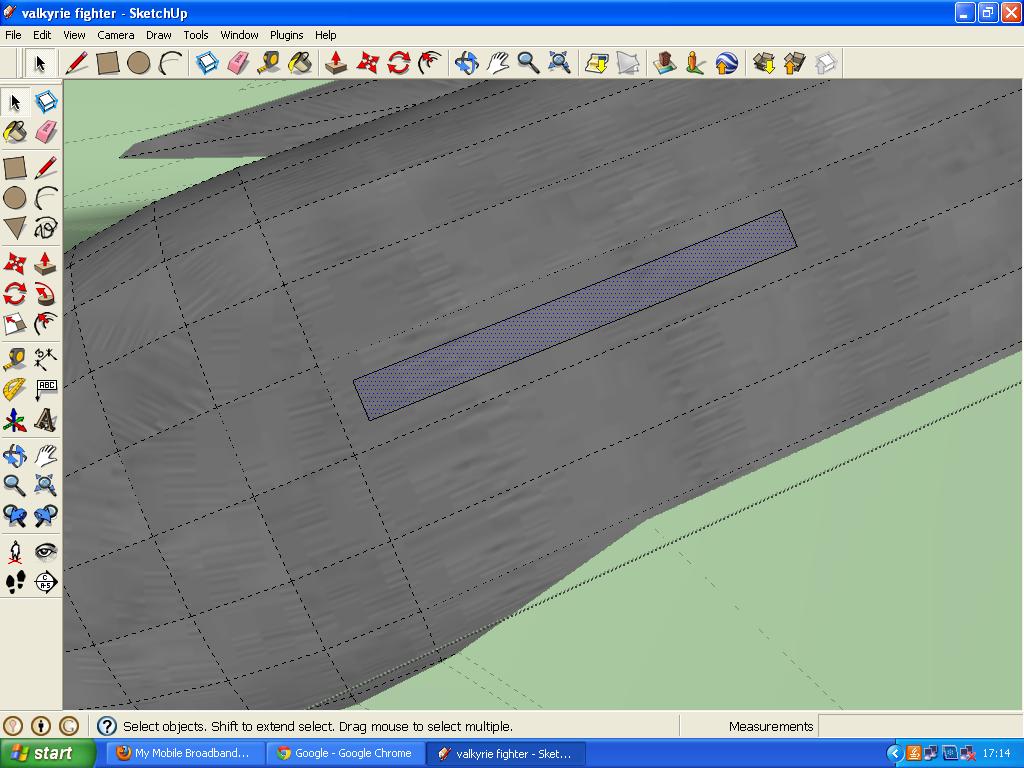The width and height of the screenshot is (1024, 768).
Task: Select the Tape Measure tool
Action: click(x=15, y=358)
